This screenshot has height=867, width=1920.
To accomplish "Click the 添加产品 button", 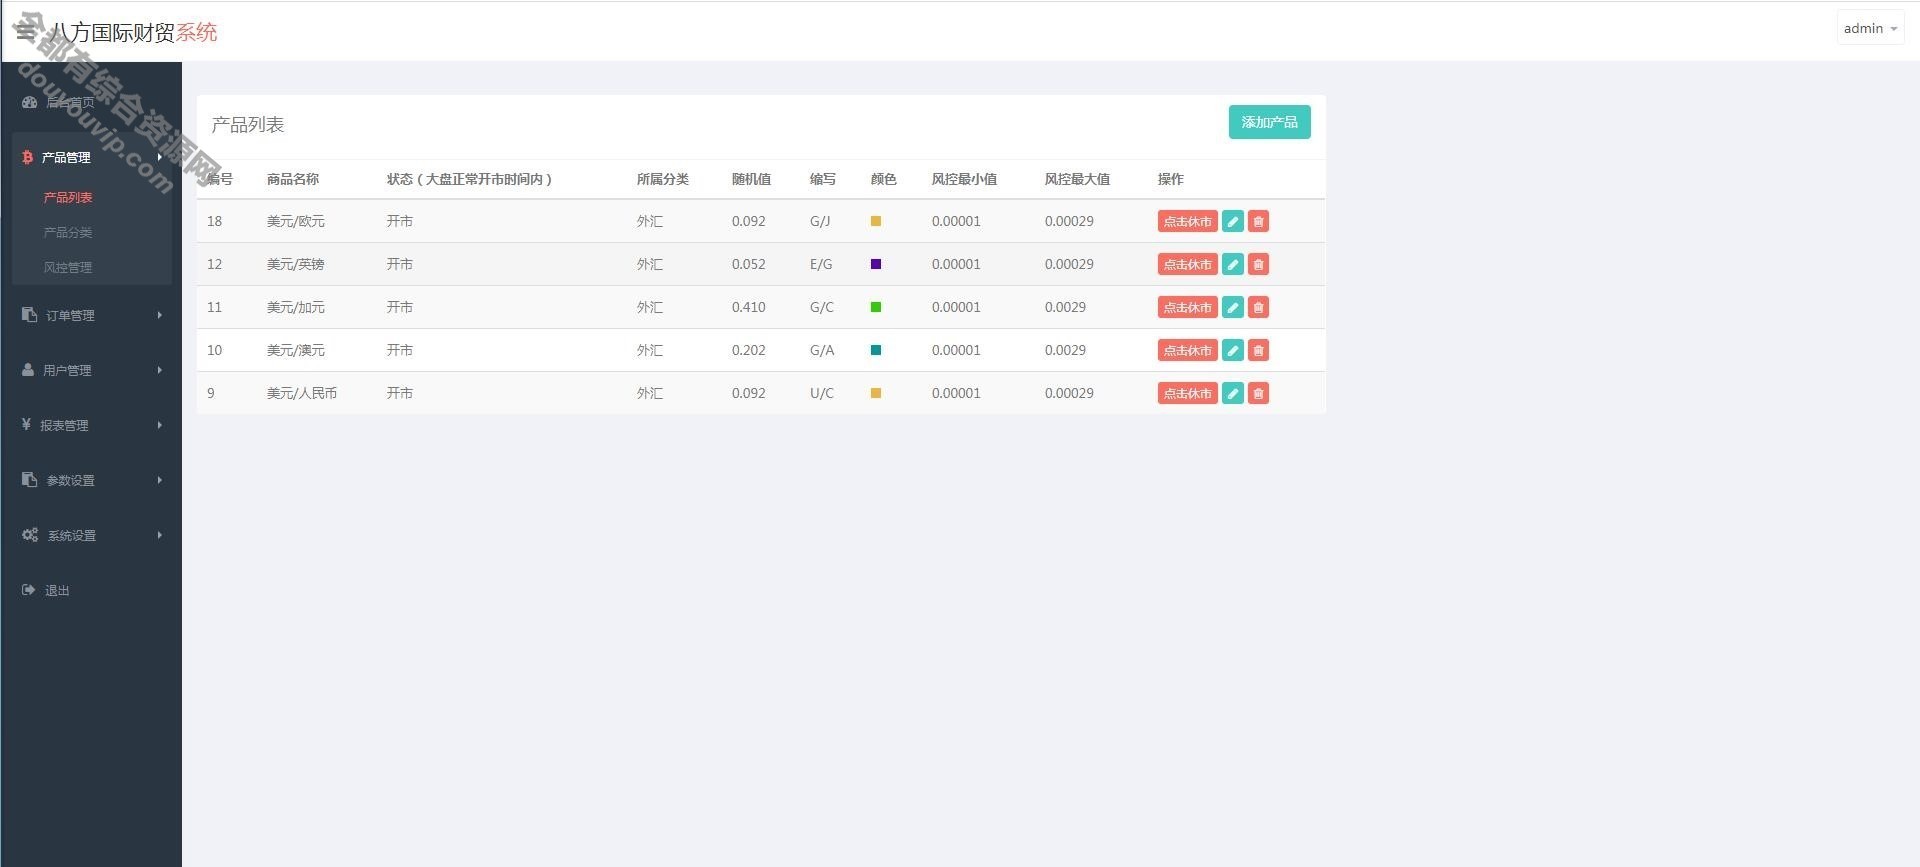I will [1269, 122].
